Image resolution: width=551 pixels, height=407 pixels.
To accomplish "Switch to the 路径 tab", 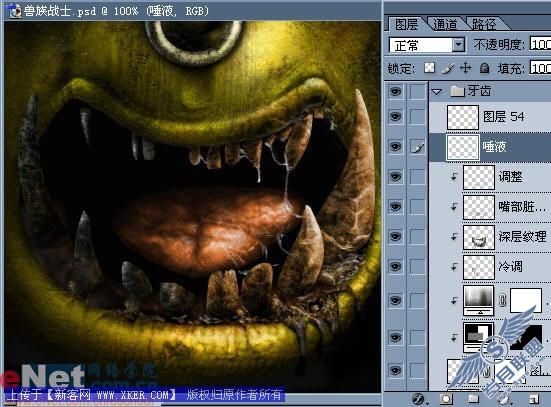I will (x=484, y=24).
